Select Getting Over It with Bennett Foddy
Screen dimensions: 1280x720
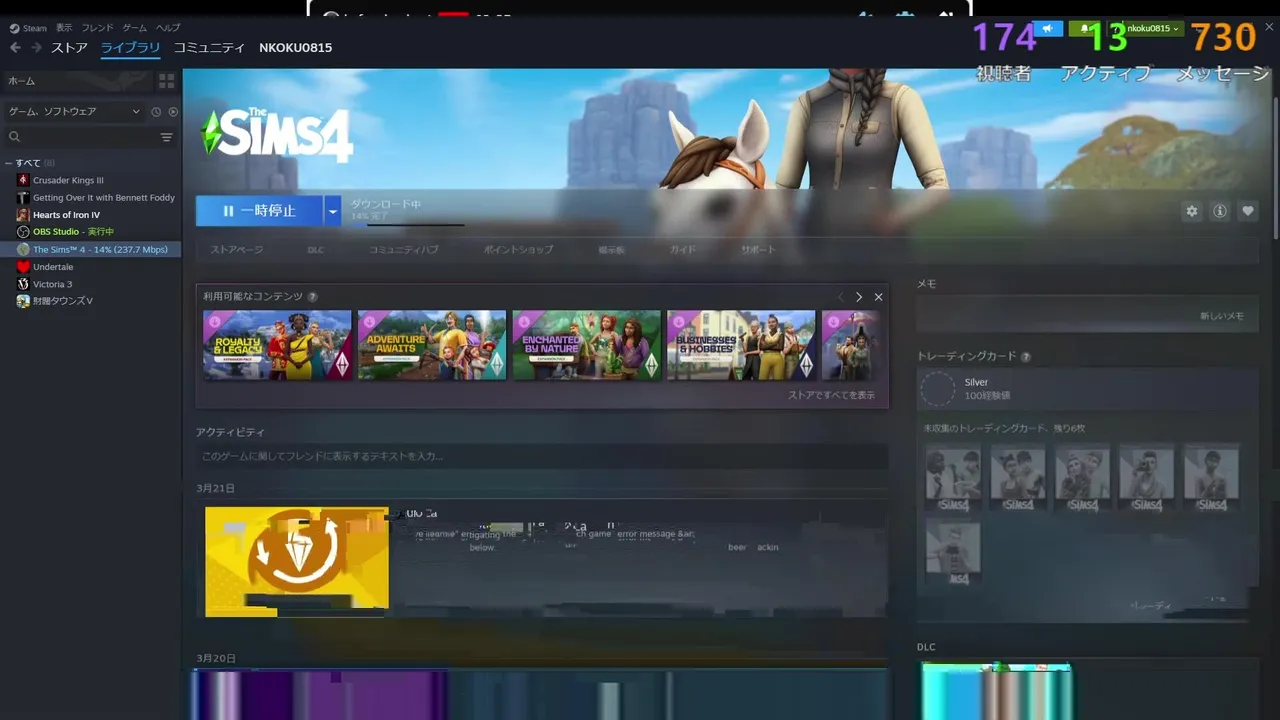click(104, 198)
